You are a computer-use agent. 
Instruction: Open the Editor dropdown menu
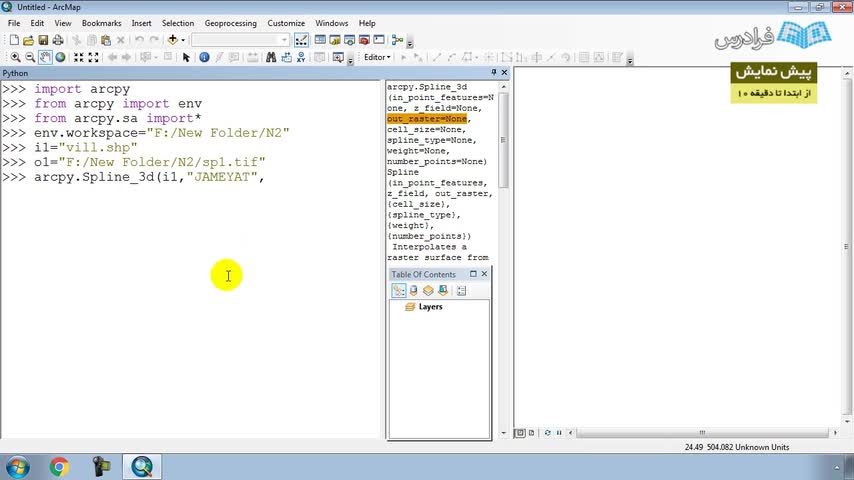[377, 57]
